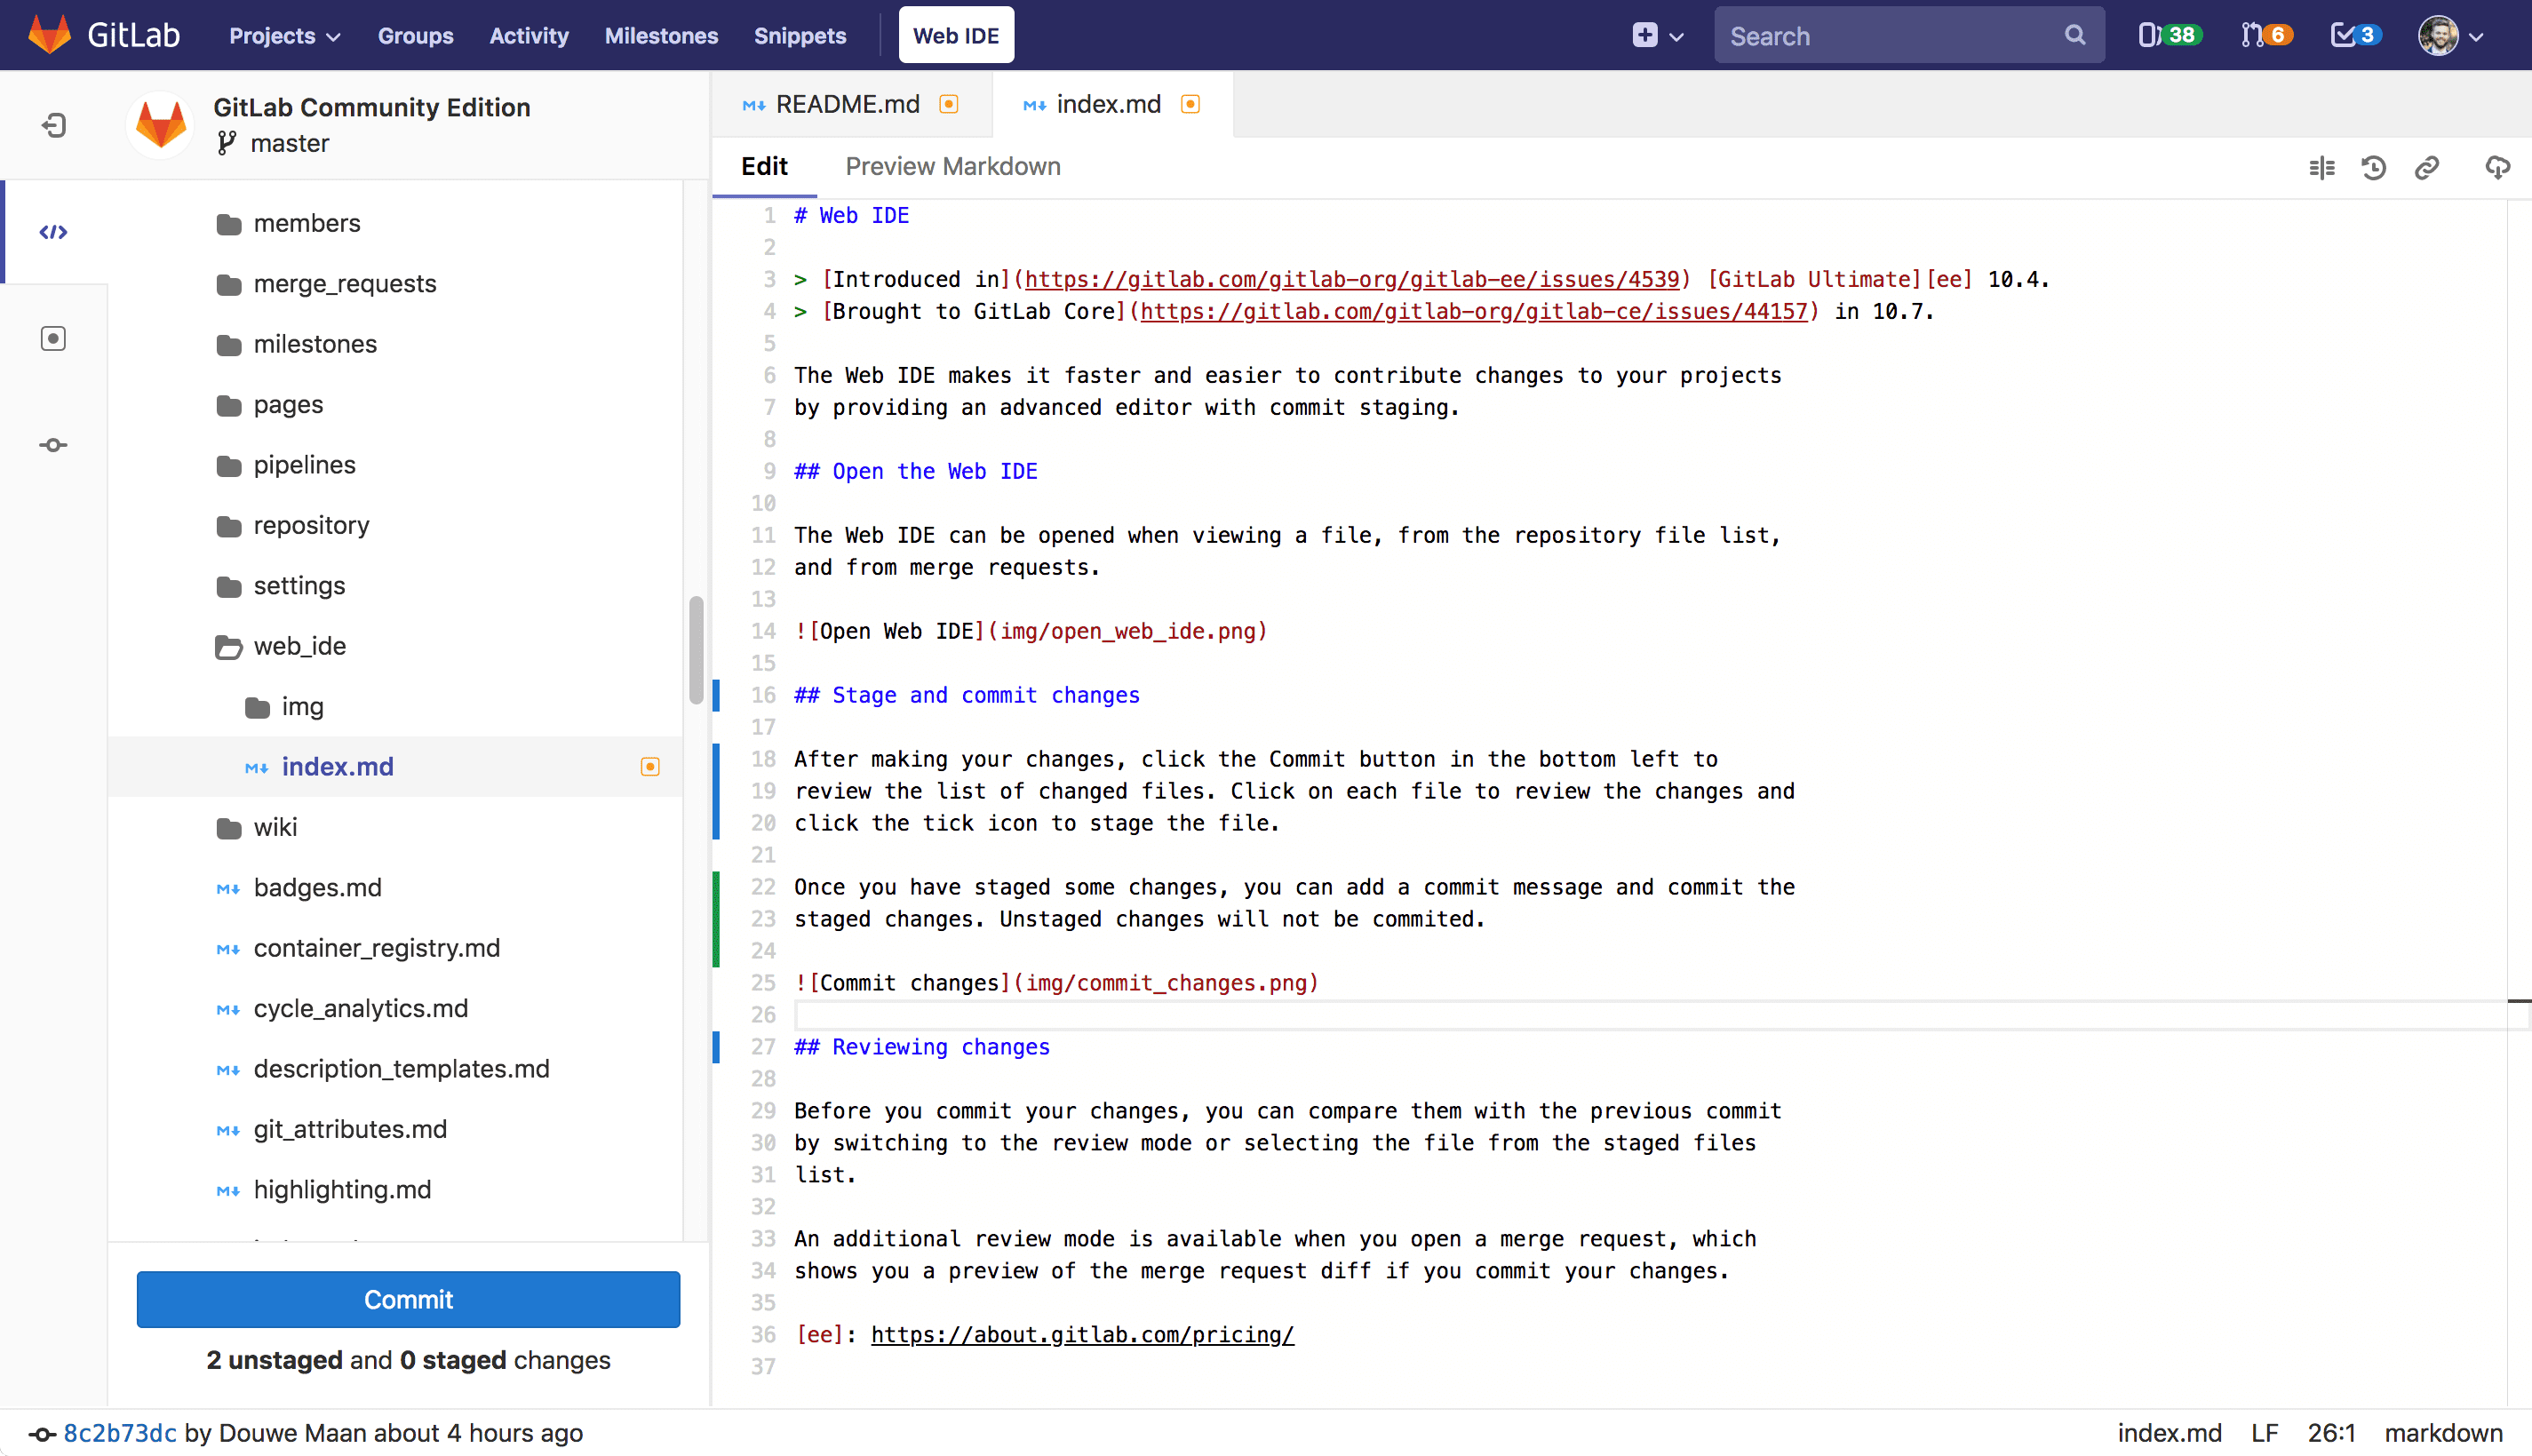Switch to Preview Markdown tab

(x=953, y=165)
